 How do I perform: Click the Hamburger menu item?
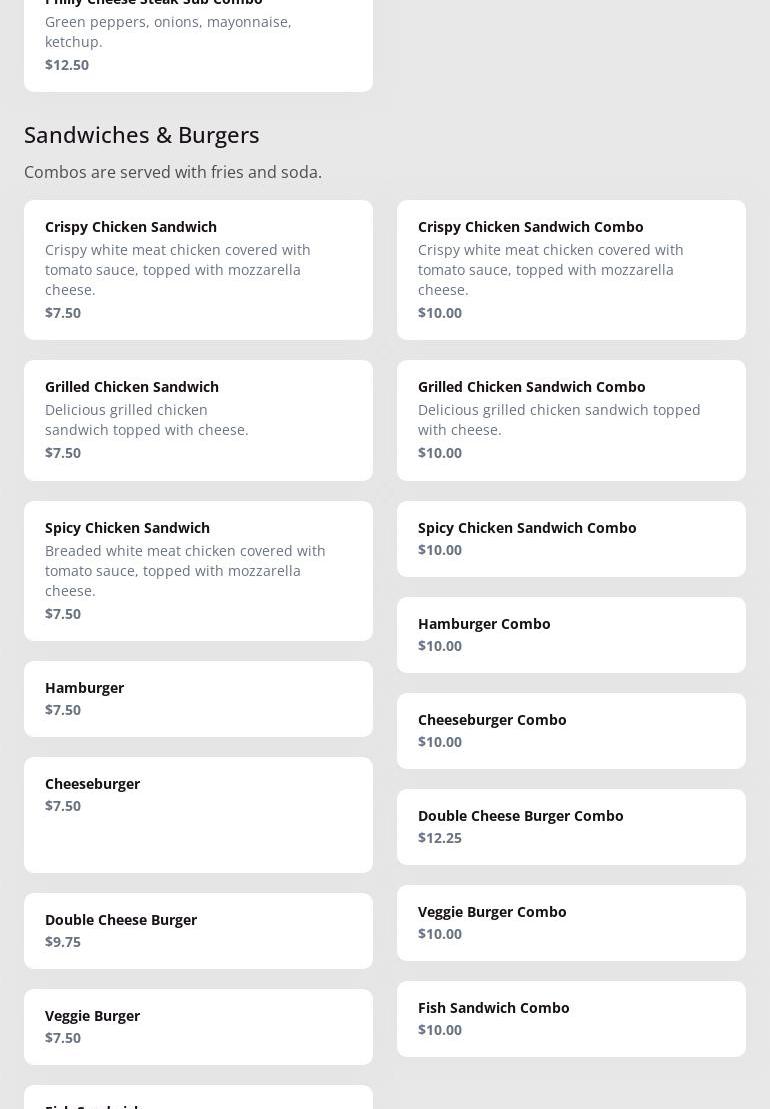pyautogui.click(x=198, y=698)
